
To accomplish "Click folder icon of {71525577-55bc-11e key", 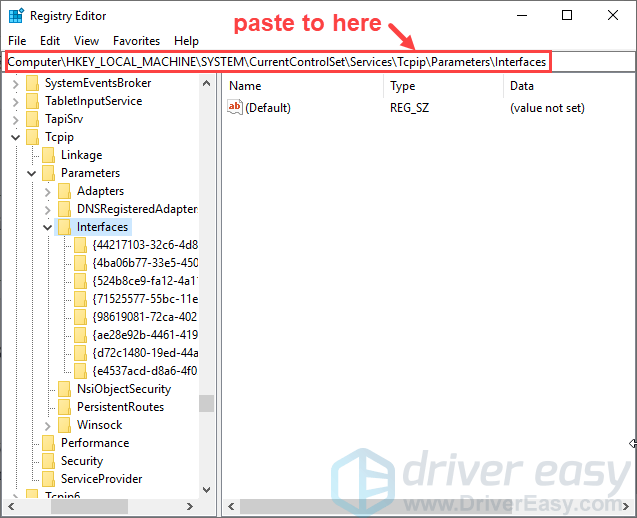I will coord(80,299).
